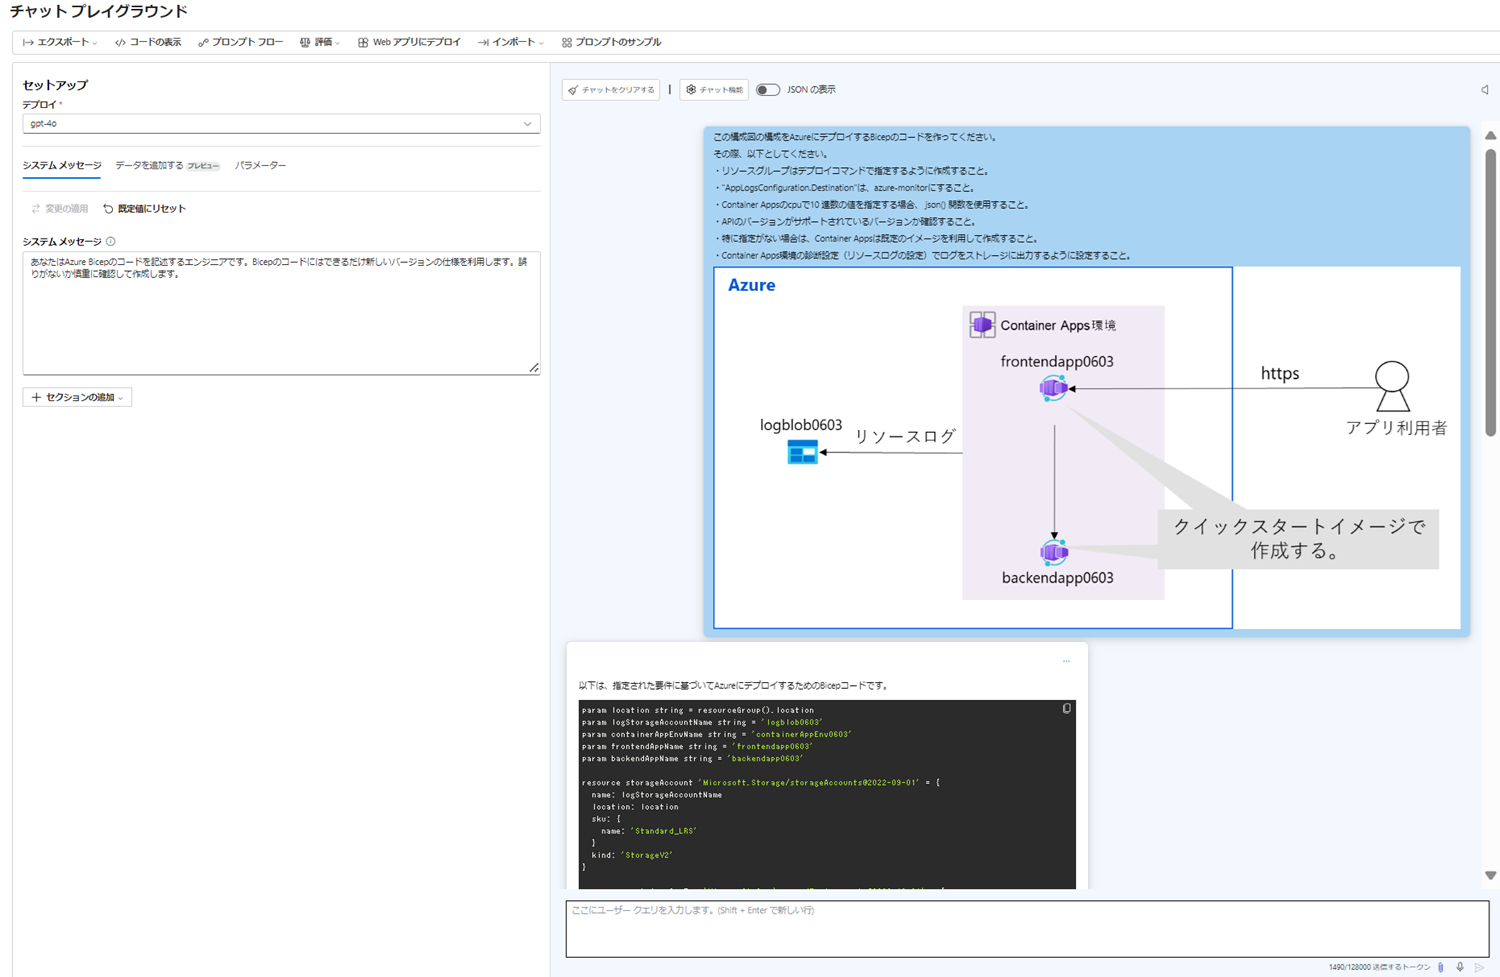This screenshot has height=977, width=1500.
Task: Toggle the JSON の表示 switch
Action: [767, 90]
